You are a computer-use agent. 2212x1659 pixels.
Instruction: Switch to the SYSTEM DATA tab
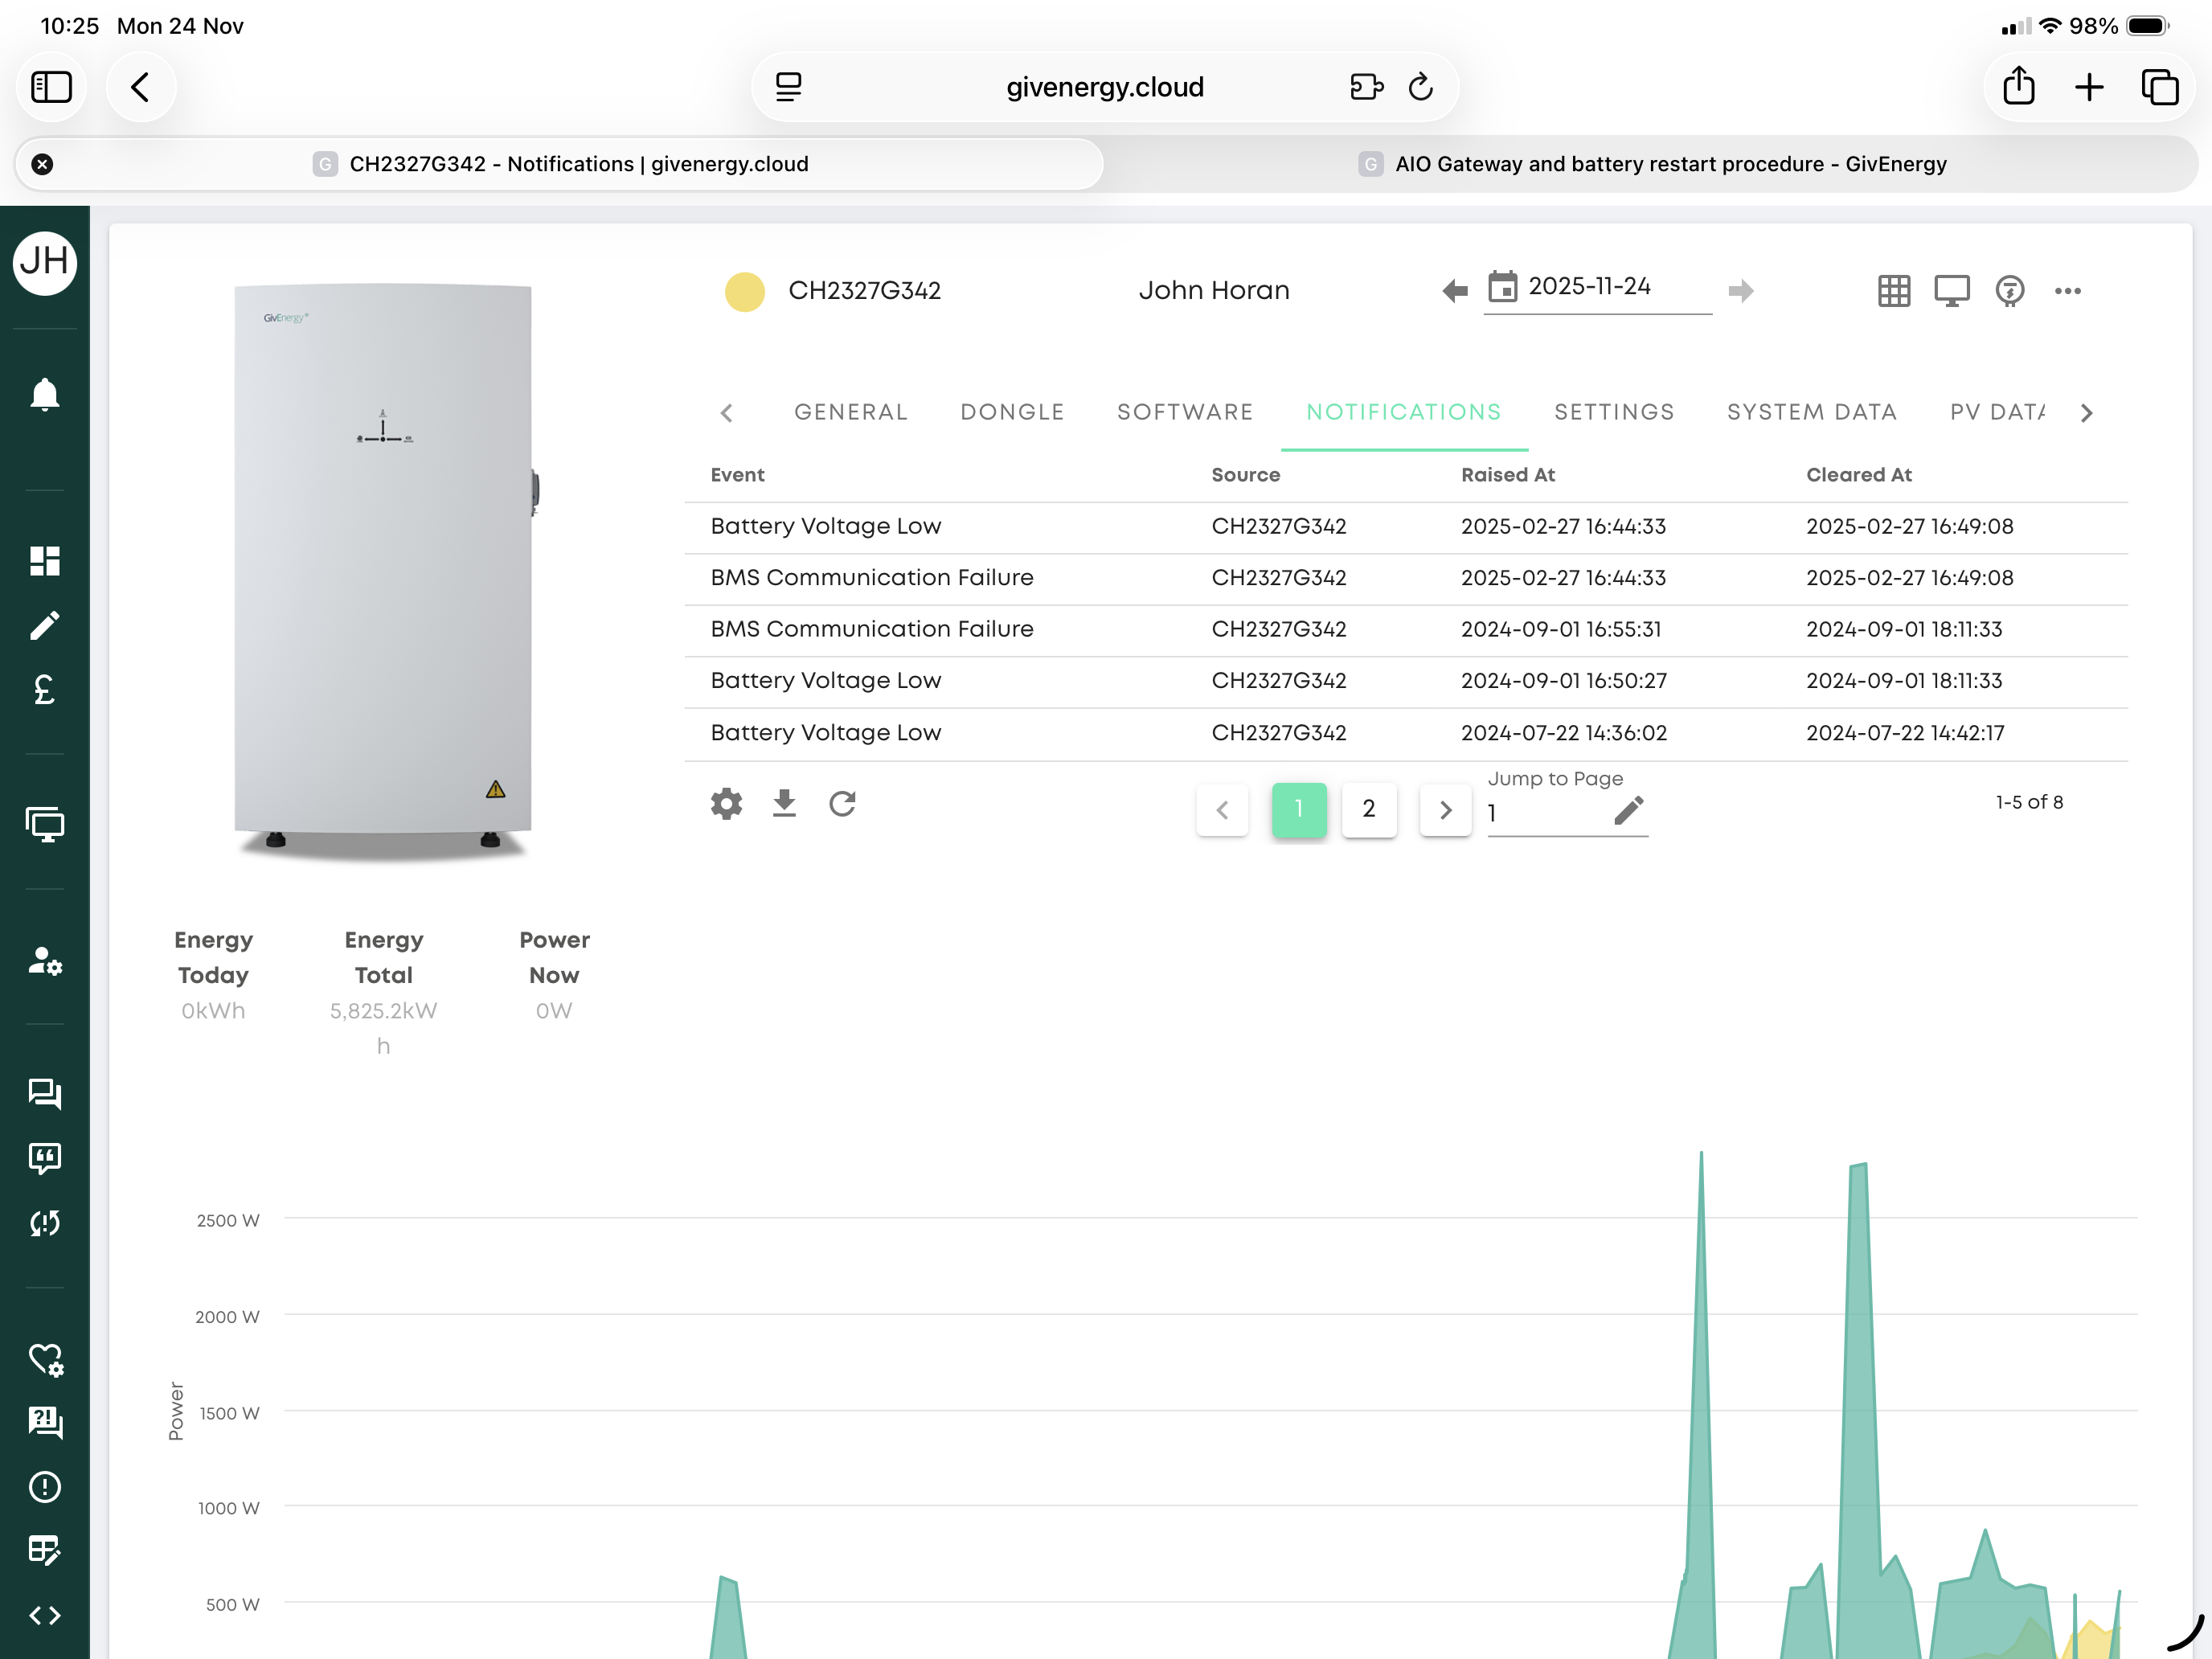(x=1812, y=412)
